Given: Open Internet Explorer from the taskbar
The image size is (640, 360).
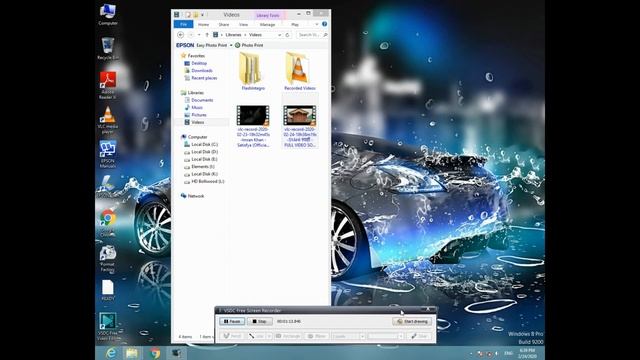Looking at the screenshot, I should pyautogui.click(x=110, y=353).
